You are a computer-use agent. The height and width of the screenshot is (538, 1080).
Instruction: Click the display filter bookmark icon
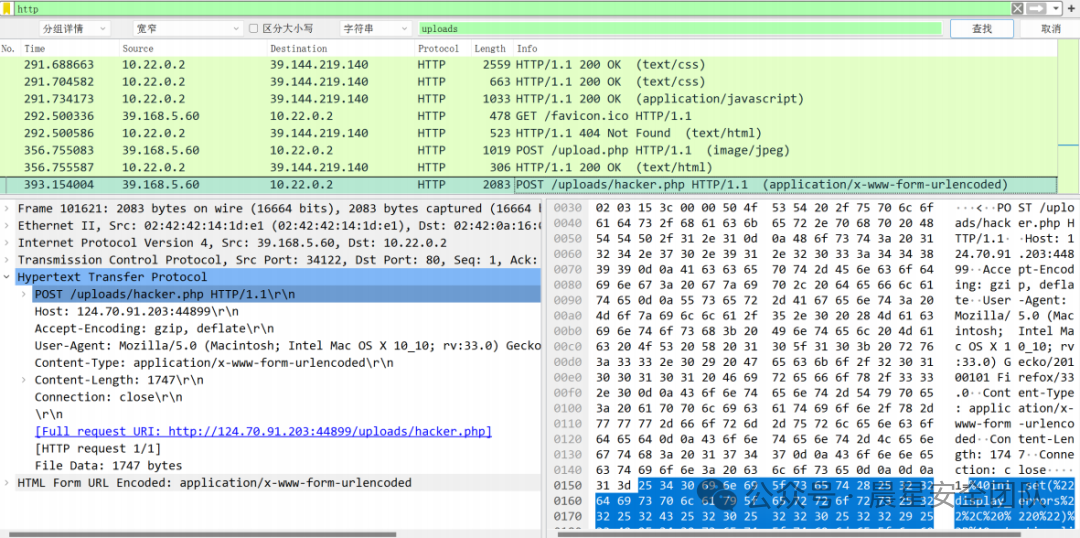tap(8, 8)
